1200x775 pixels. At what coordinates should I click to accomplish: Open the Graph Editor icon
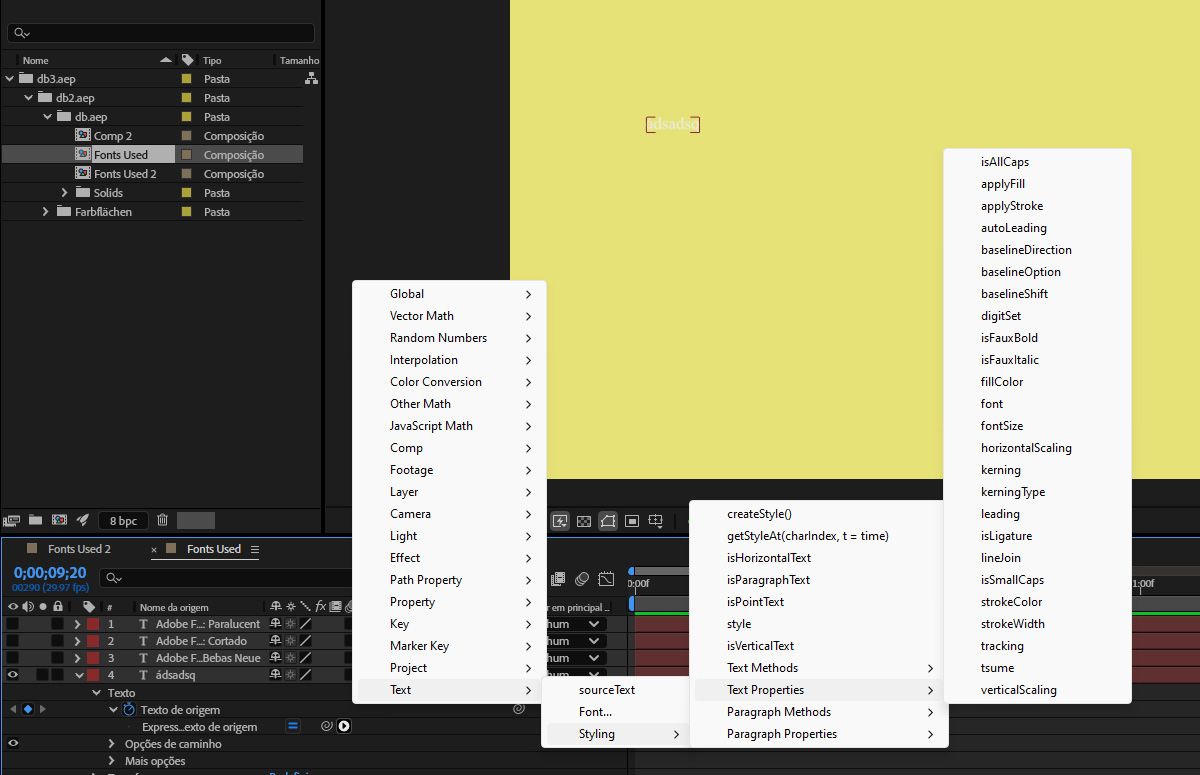click(x=606, y=579)
